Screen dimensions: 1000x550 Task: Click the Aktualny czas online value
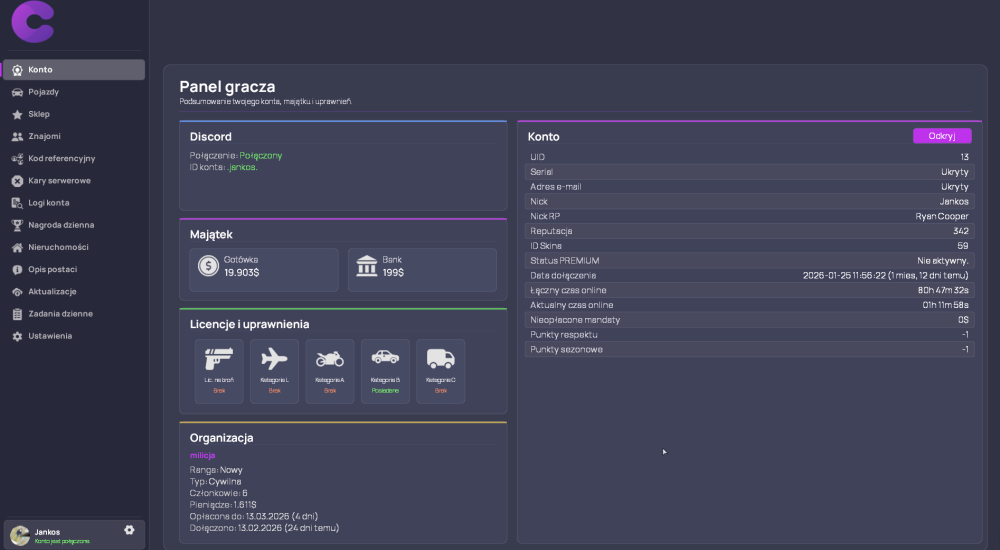pyautogui.click(x=945, y=305)
